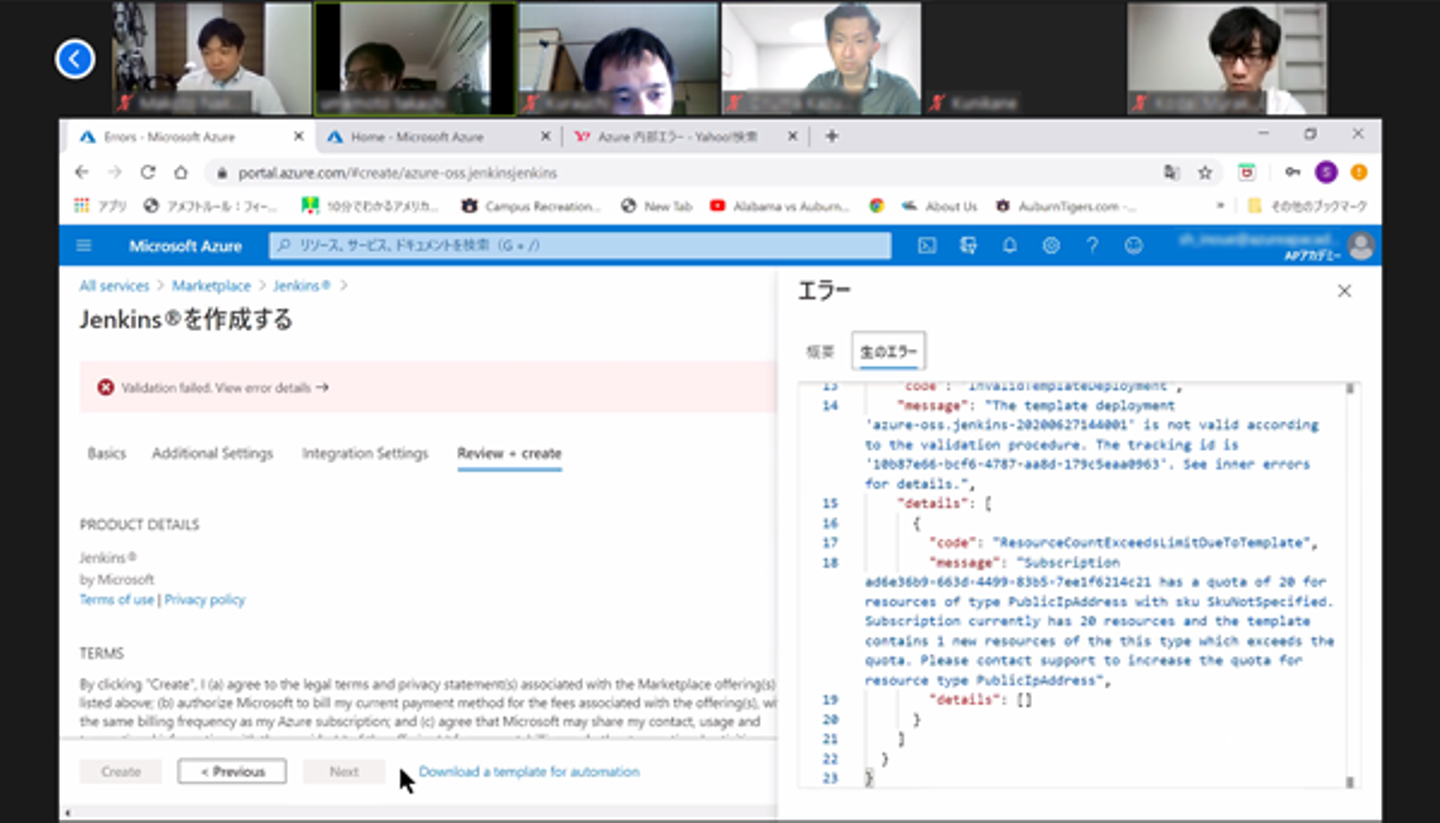The height and width of the screenshot is (823, 1440).
Task: Open the saved passwords key icon
Action: pos(1292,173)
